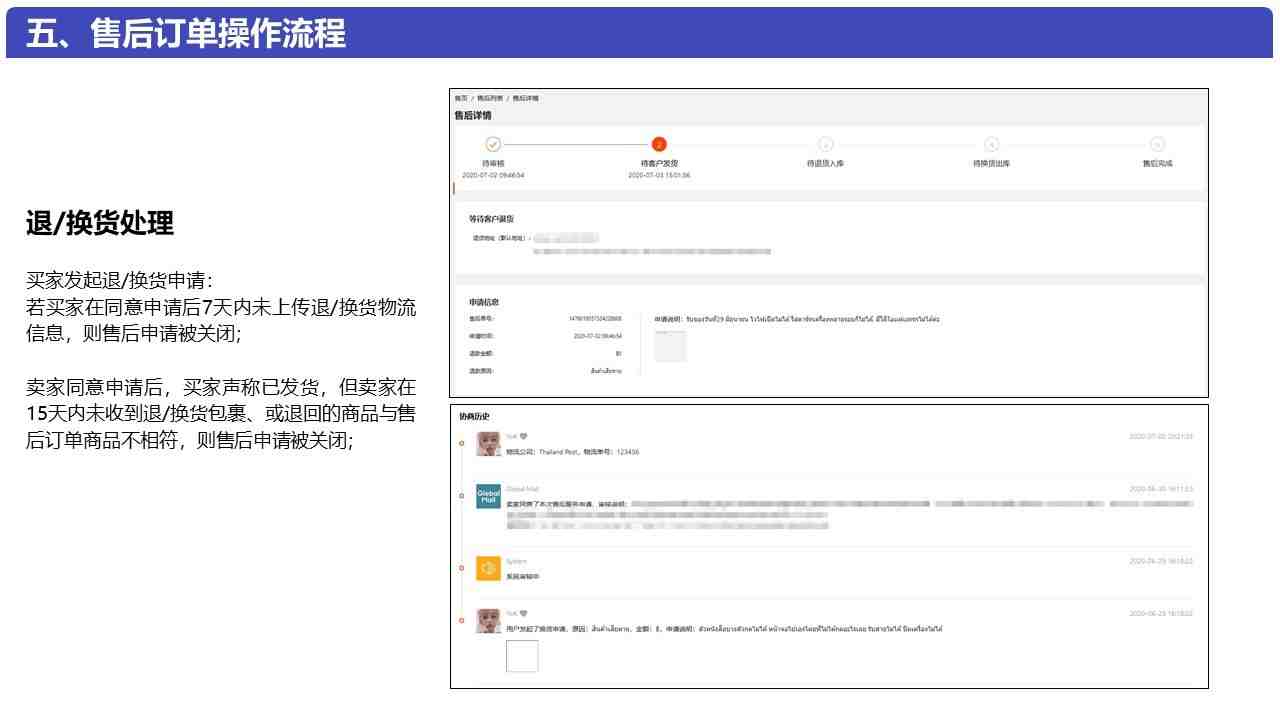Click the 系统审核中 message
Screen dimensions: 1280x720
tap(523, 577)
